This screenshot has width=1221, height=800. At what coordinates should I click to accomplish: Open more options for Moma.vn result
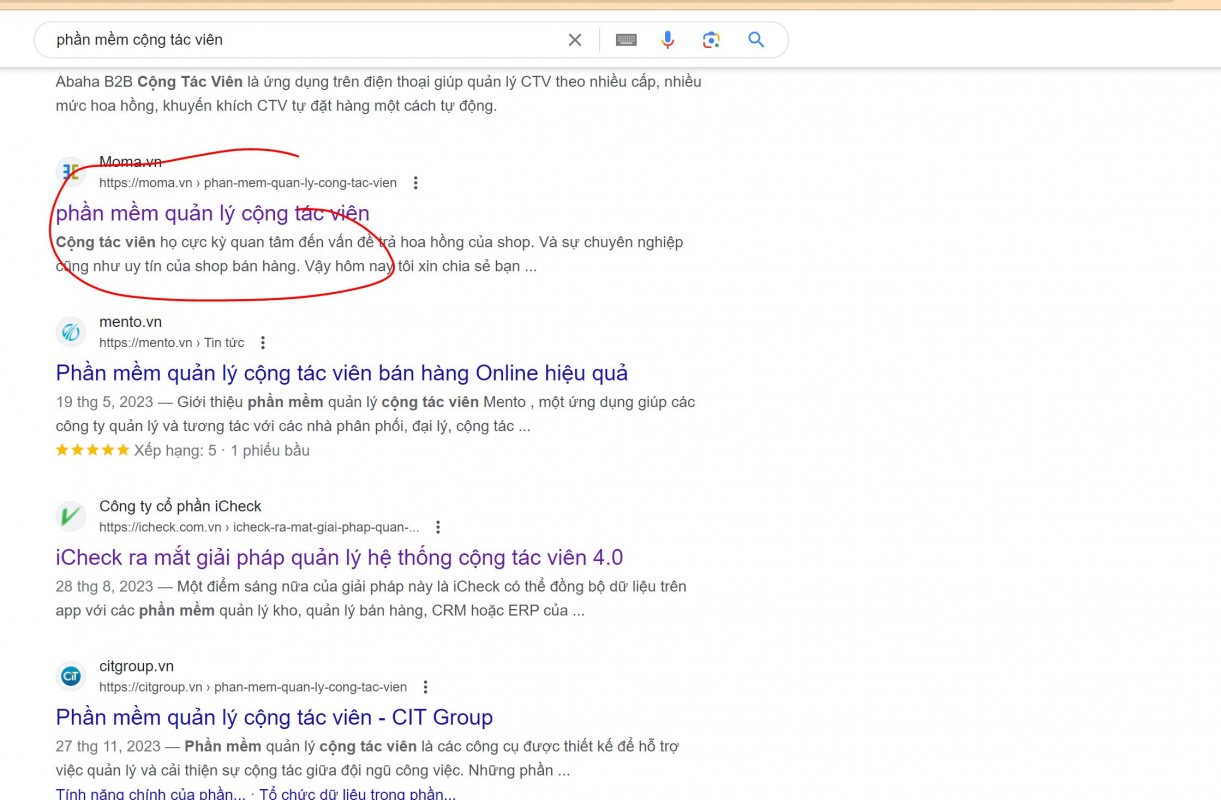point(416,183)
